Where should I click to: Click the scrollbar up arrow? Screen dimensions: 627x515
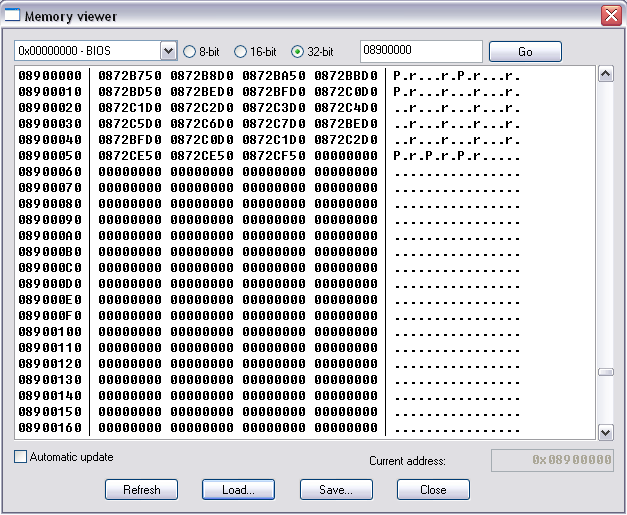point(605,75)
